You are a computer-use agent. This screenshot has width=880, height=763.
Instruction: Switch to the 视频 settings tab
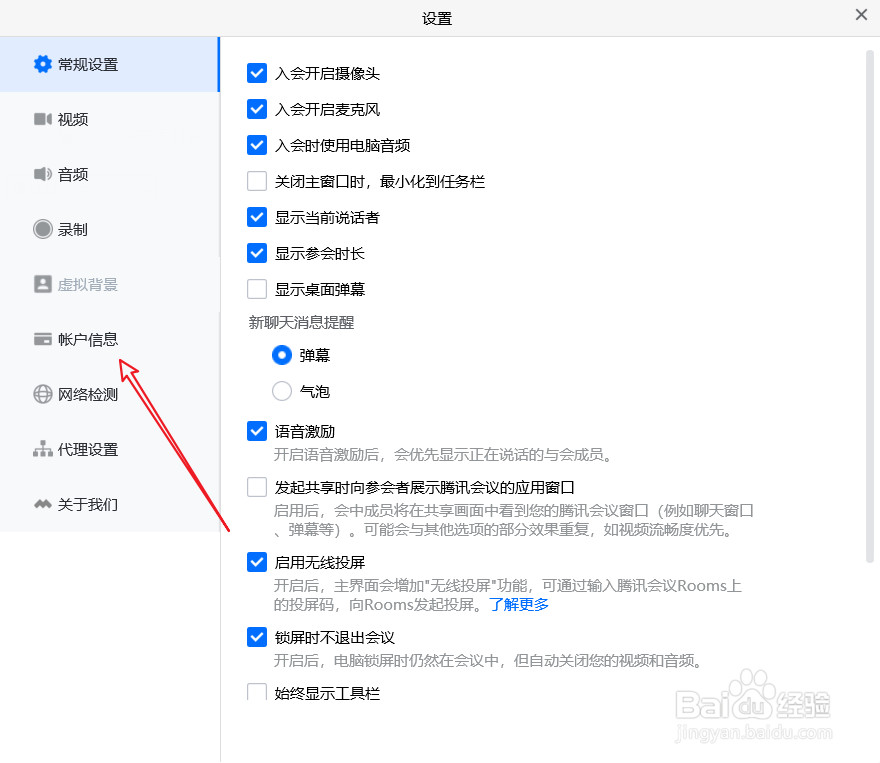[109, 119]
